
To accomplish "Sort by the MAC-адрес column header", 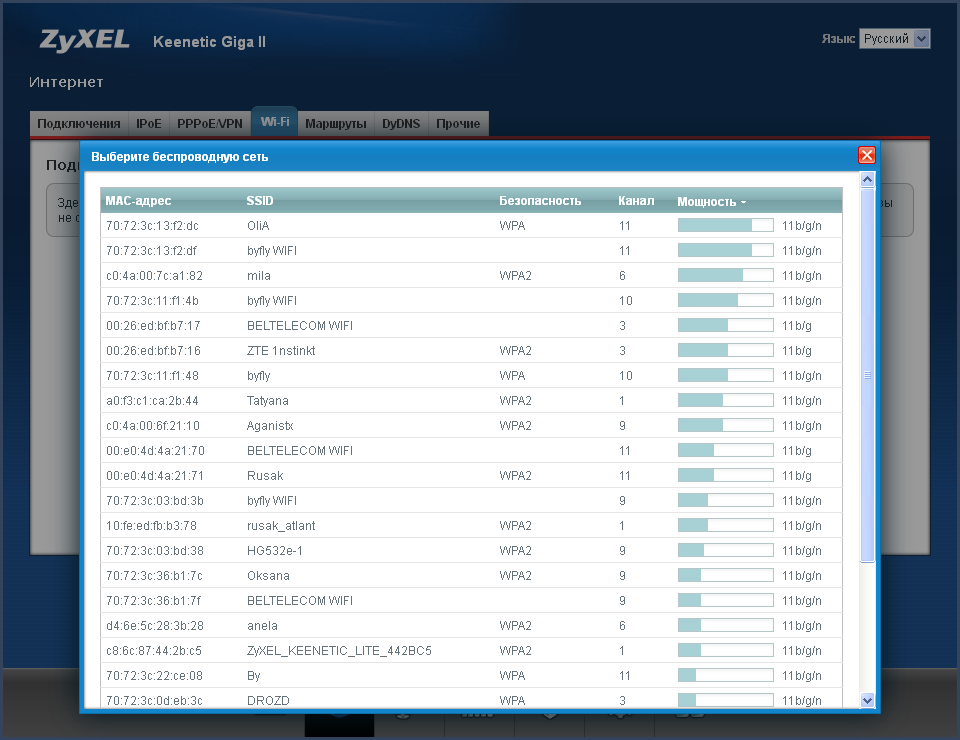I will pos(138,201).
